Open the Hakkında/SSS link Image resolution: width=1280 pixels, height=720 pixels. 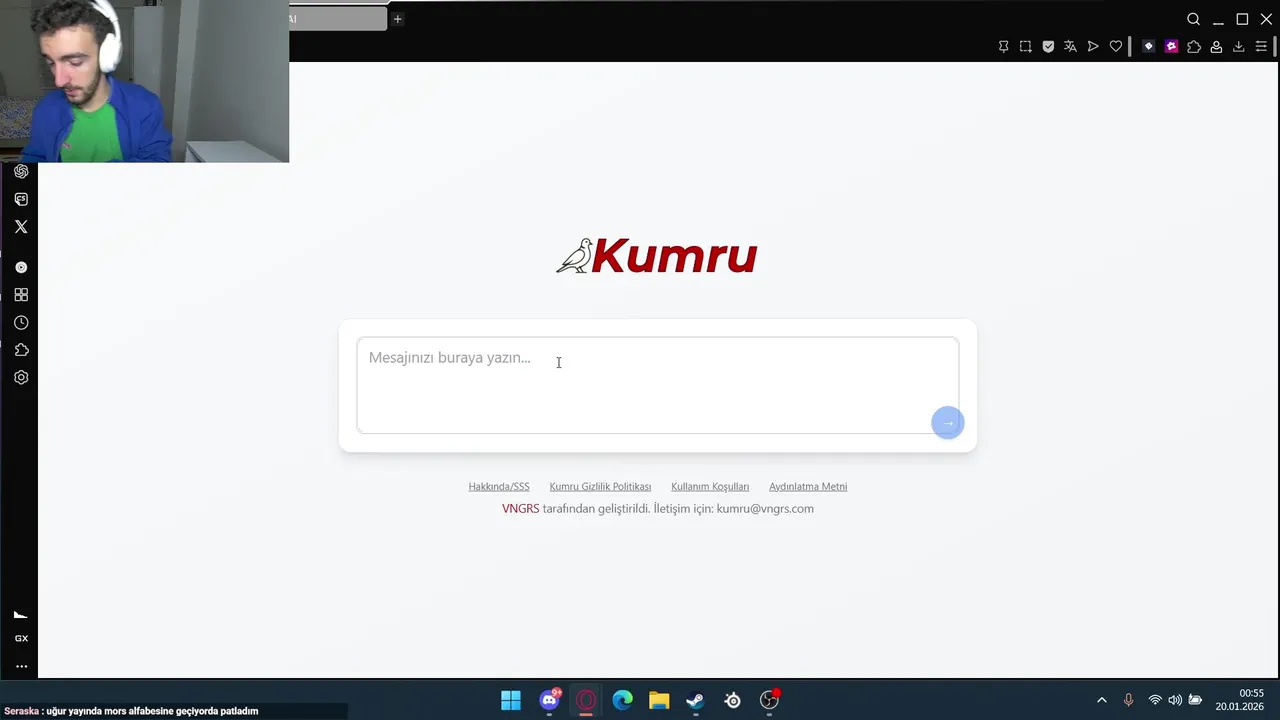click(499, 487)
